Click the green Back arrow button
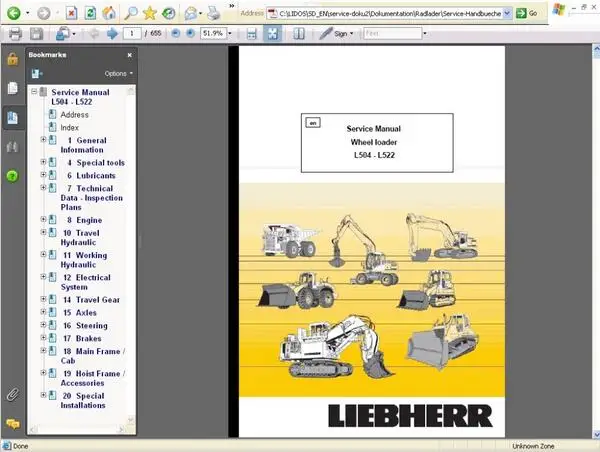600x452 pixels. [x=14, y=13]
